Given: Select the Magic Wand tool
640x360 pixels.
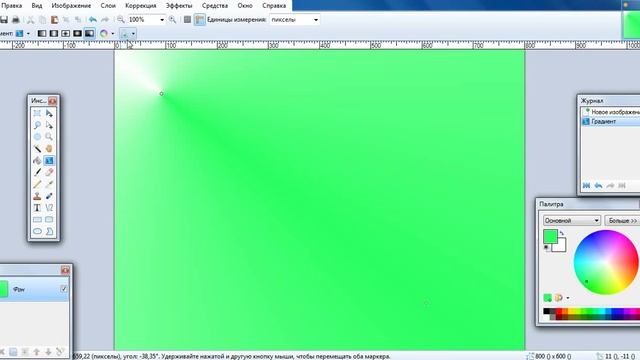Looking at the screenshot, I should 37,149.
